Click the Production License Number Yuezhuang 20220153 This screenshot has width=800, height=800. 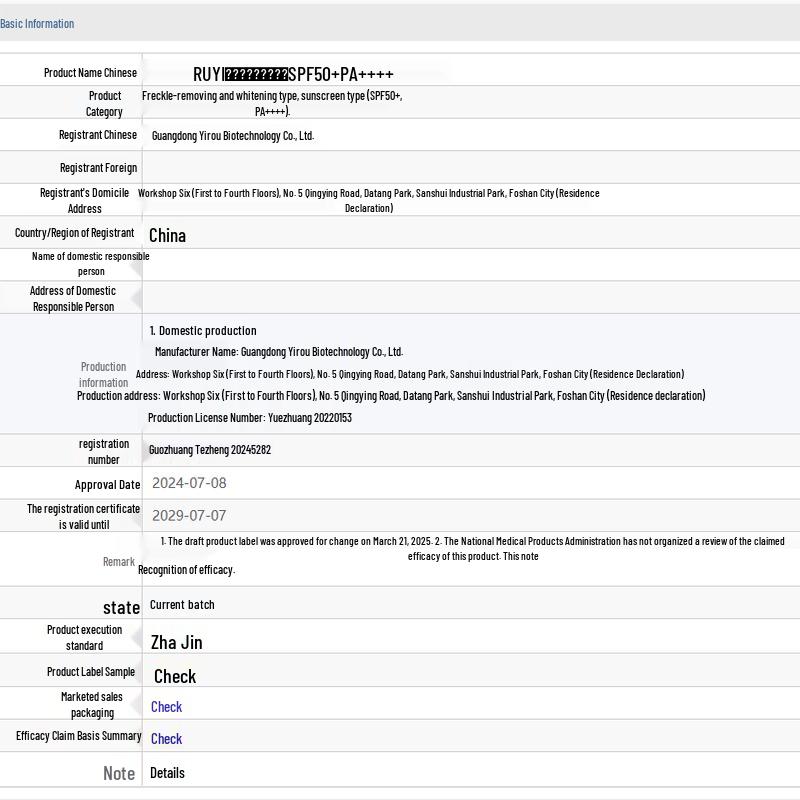pyautogui.click(x=250, y=418)
